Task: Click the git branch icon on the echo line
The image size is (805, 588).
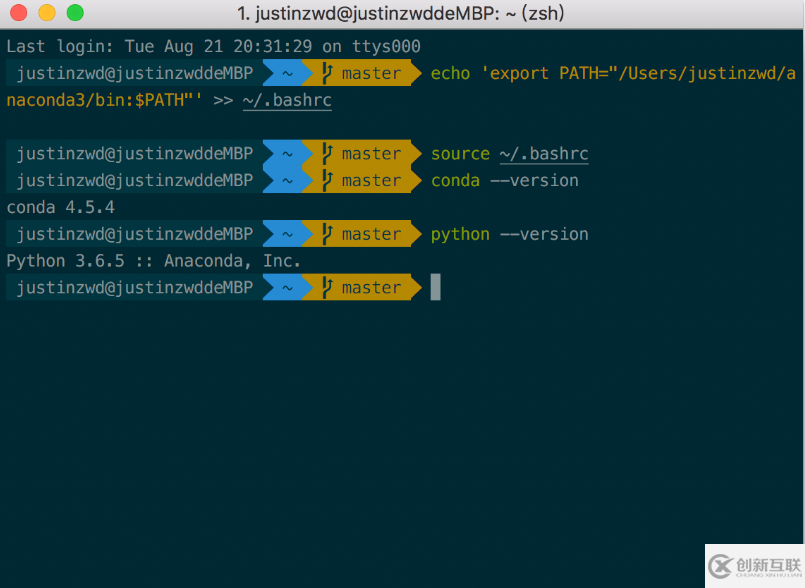Action: click(327, 73)
